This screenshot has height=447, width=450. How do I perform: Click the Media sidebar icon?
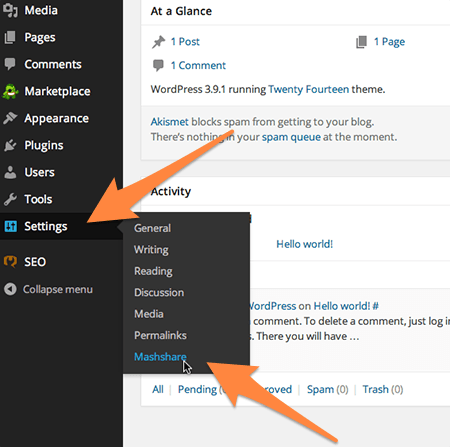[x=10, y=10]
